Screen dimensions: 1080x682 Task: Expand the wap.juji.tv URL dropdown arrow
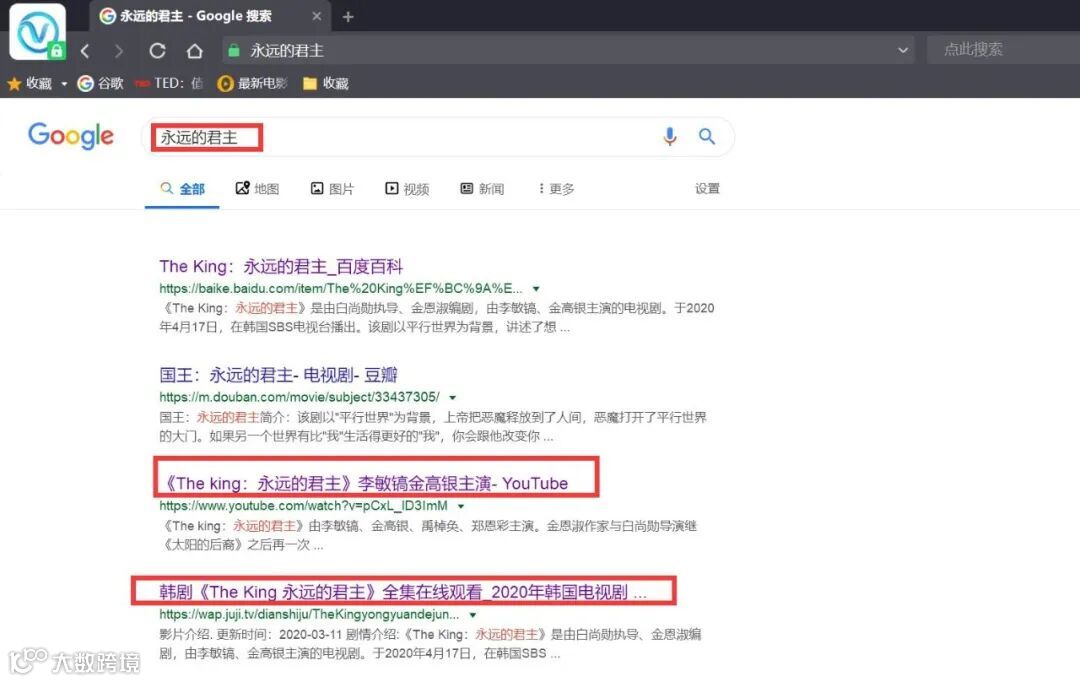pyautogui.click(x=472, y=614)
